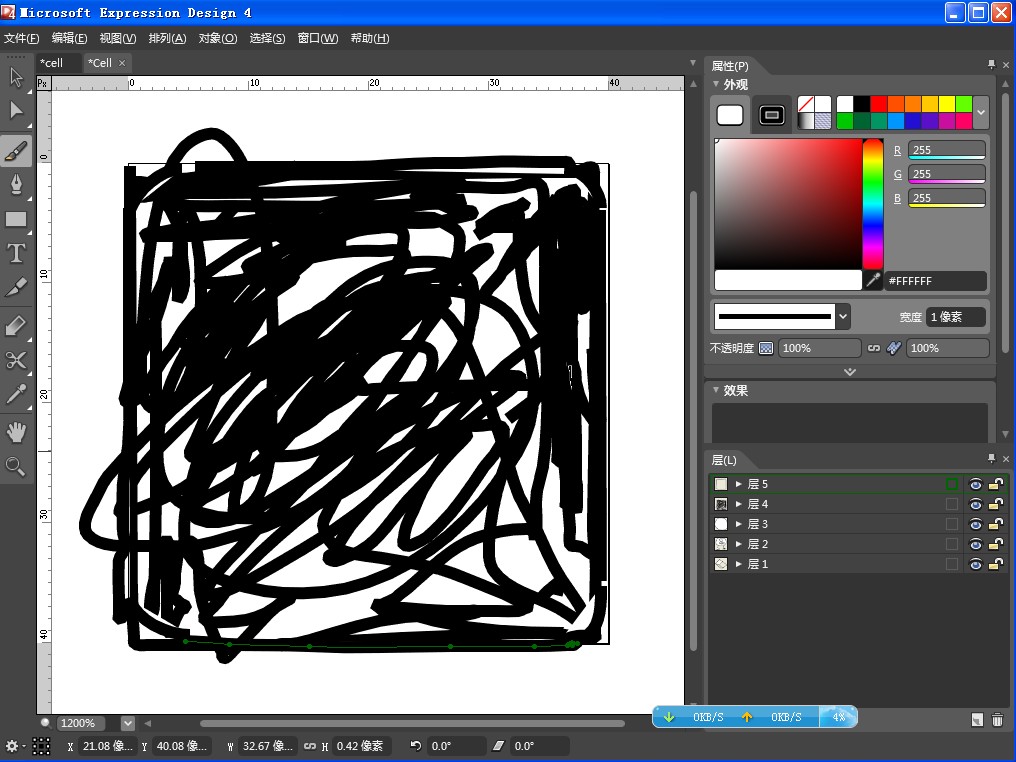Image resolution: width=1016 pixels, height=762 pixels.
Task: Click the skew angle icon
Action: click(498, 746)
